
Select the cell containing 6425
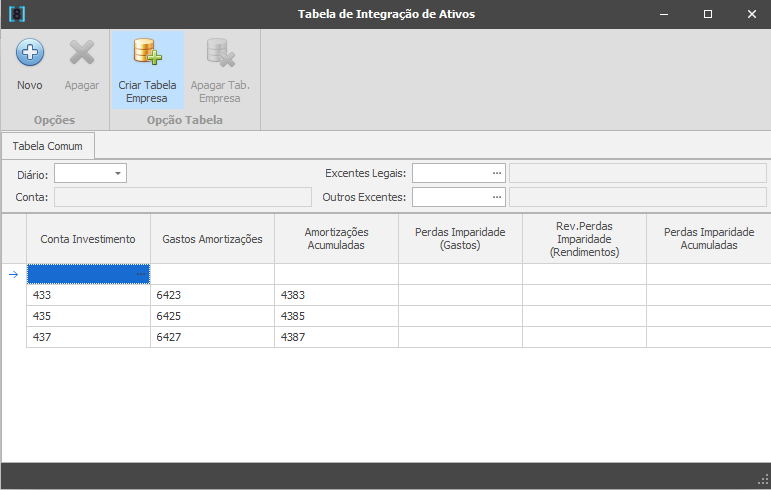212,316
